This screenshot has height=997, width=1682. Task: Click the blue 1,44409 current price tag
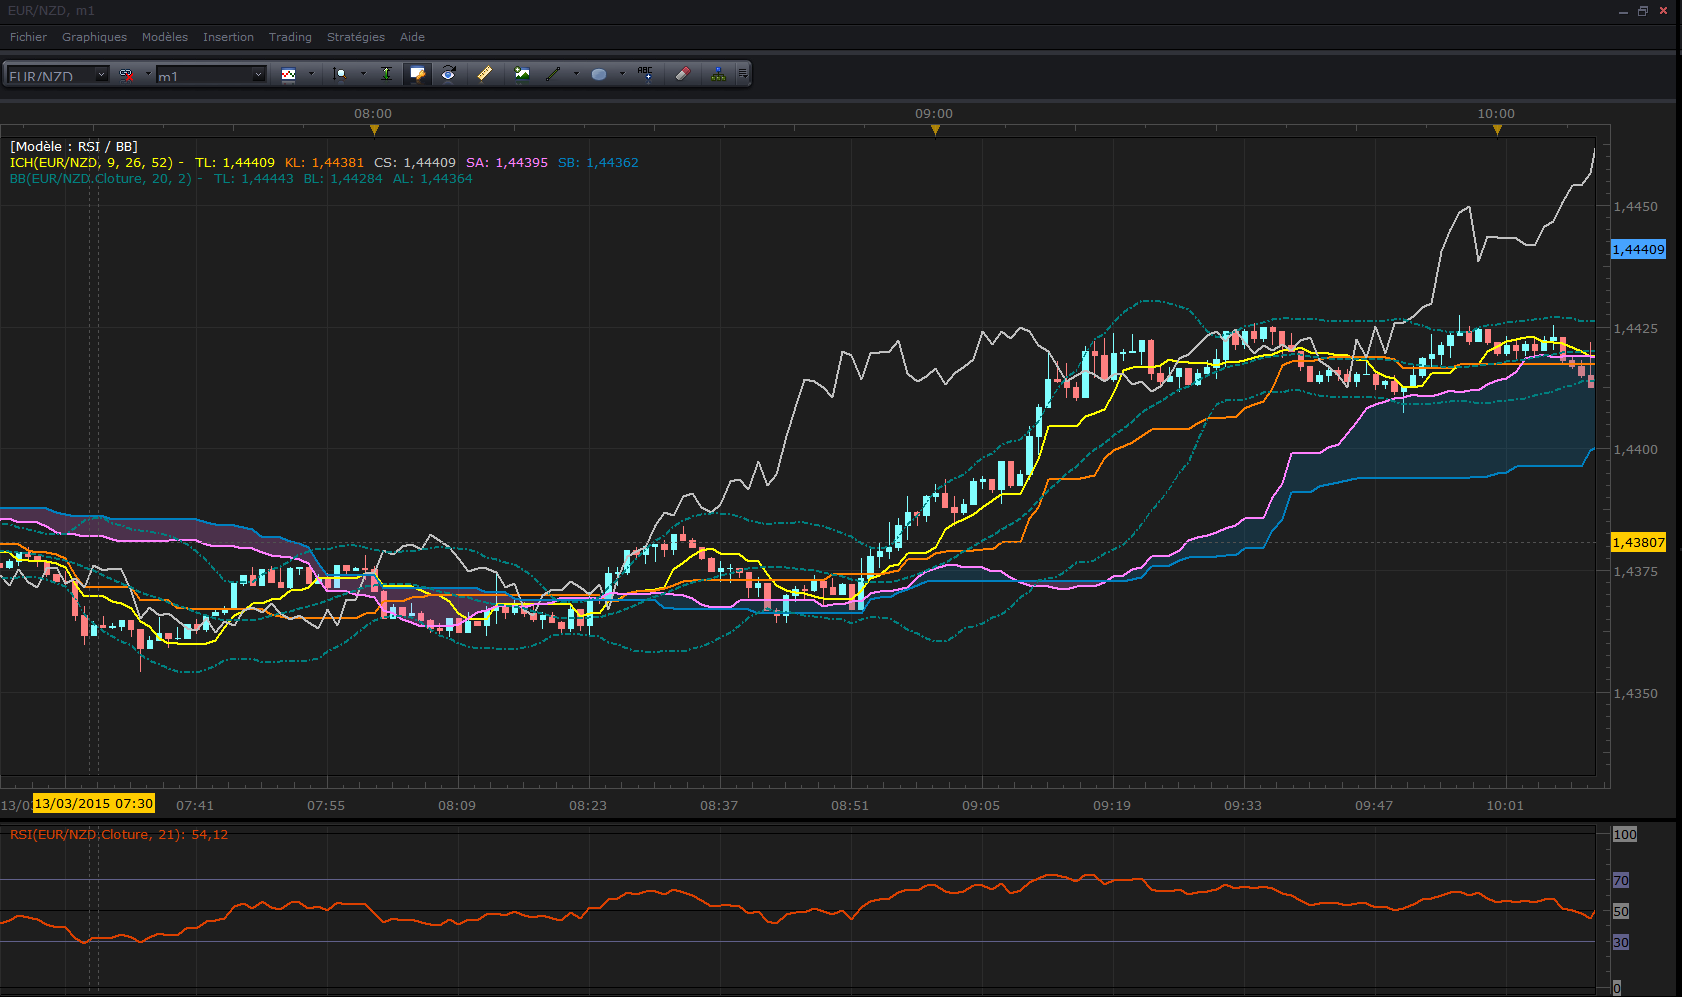coord(1638,249)
